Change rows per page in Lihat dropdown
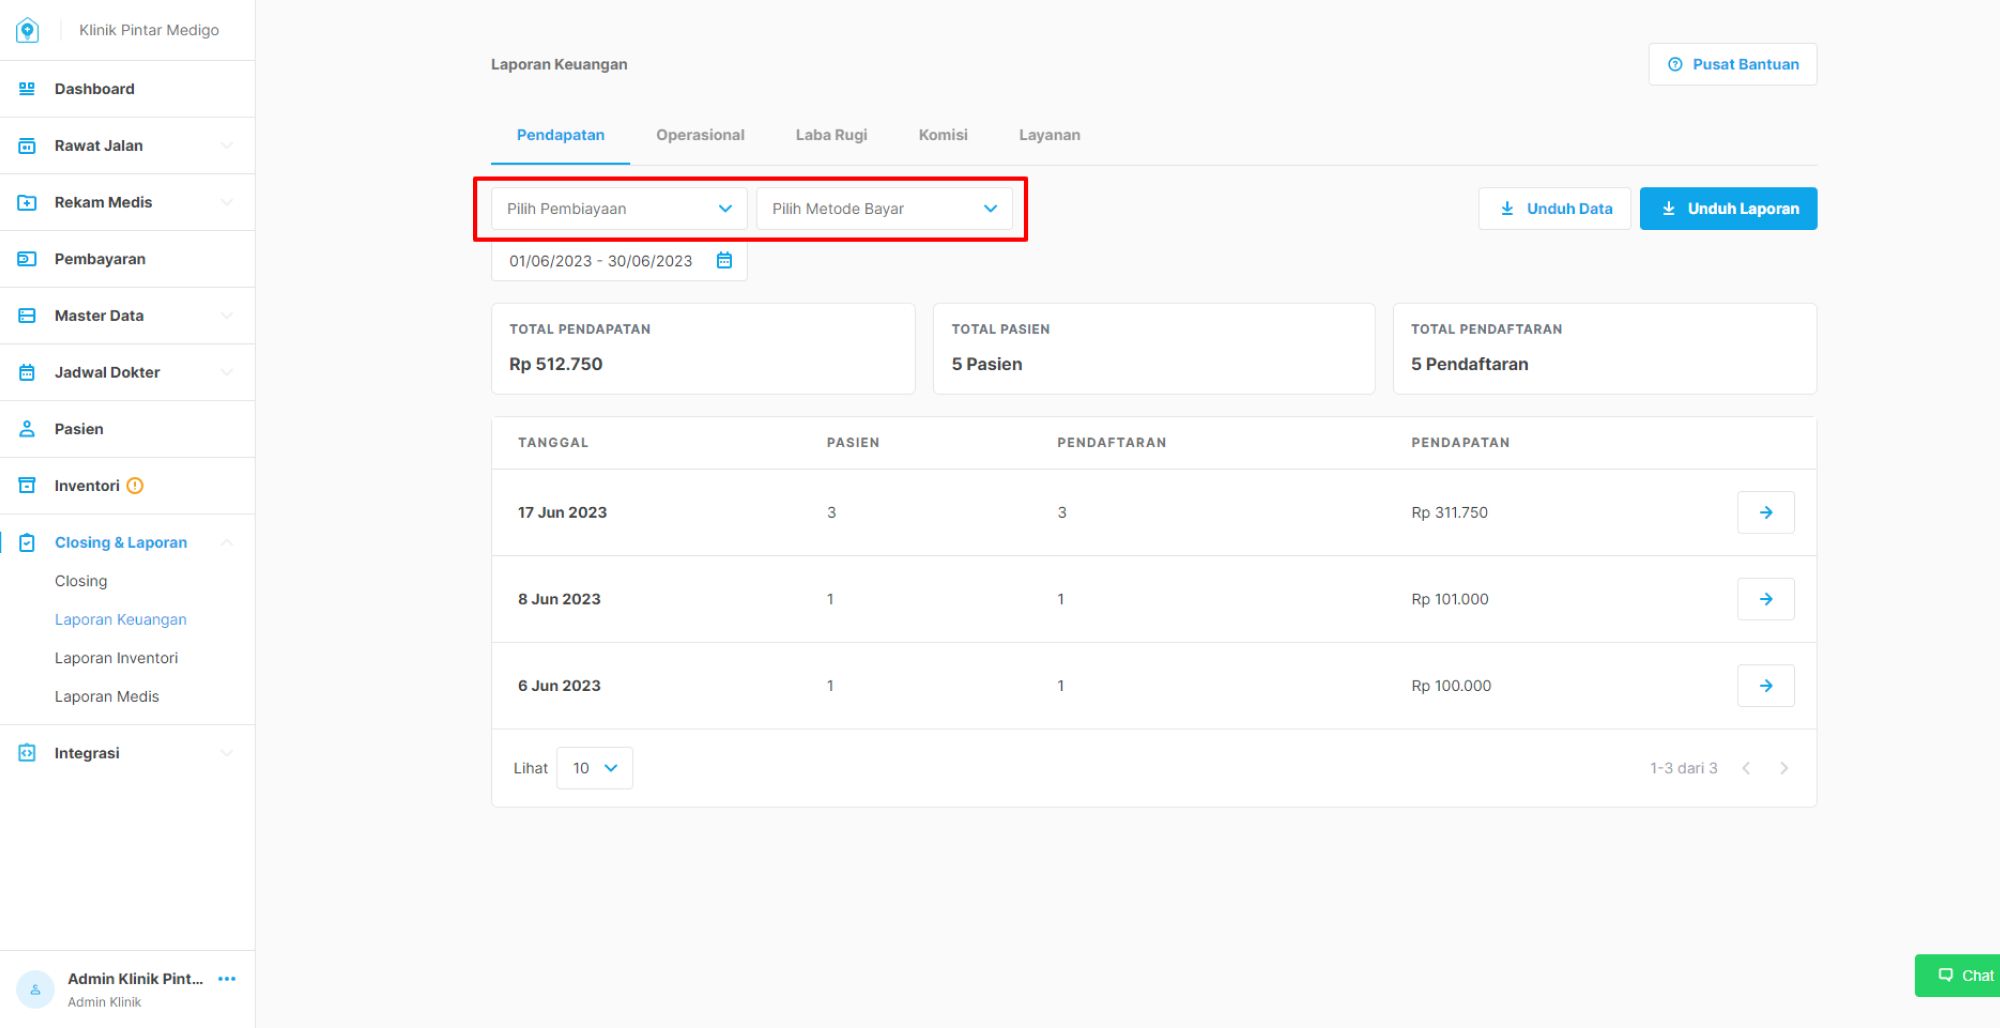The image size is (2000, 1028). [x=595, y=768]
